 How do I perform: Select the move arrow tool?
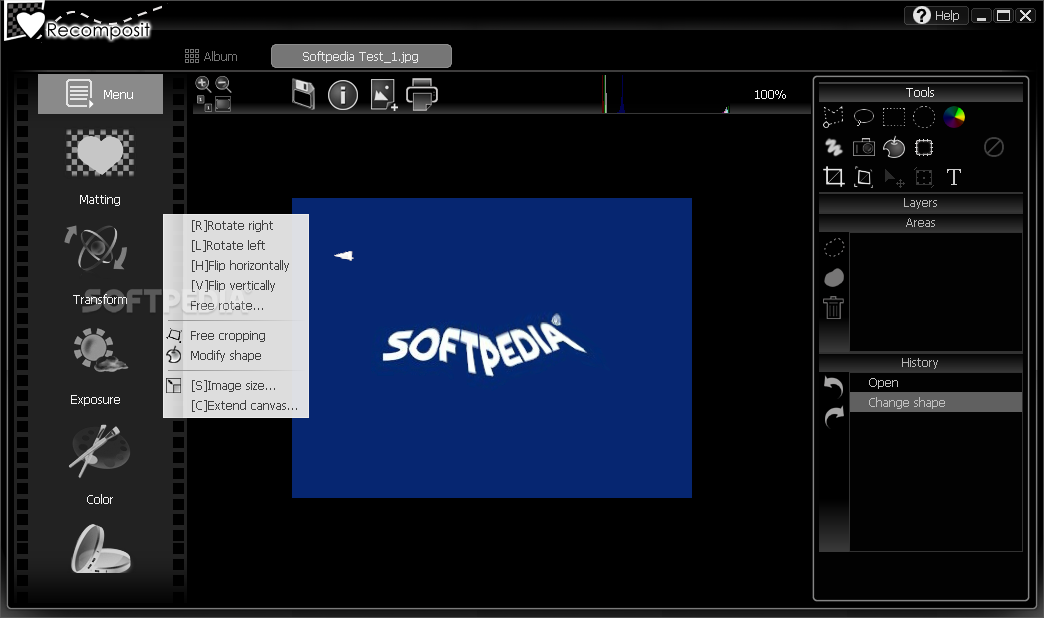tap(894, 178)
